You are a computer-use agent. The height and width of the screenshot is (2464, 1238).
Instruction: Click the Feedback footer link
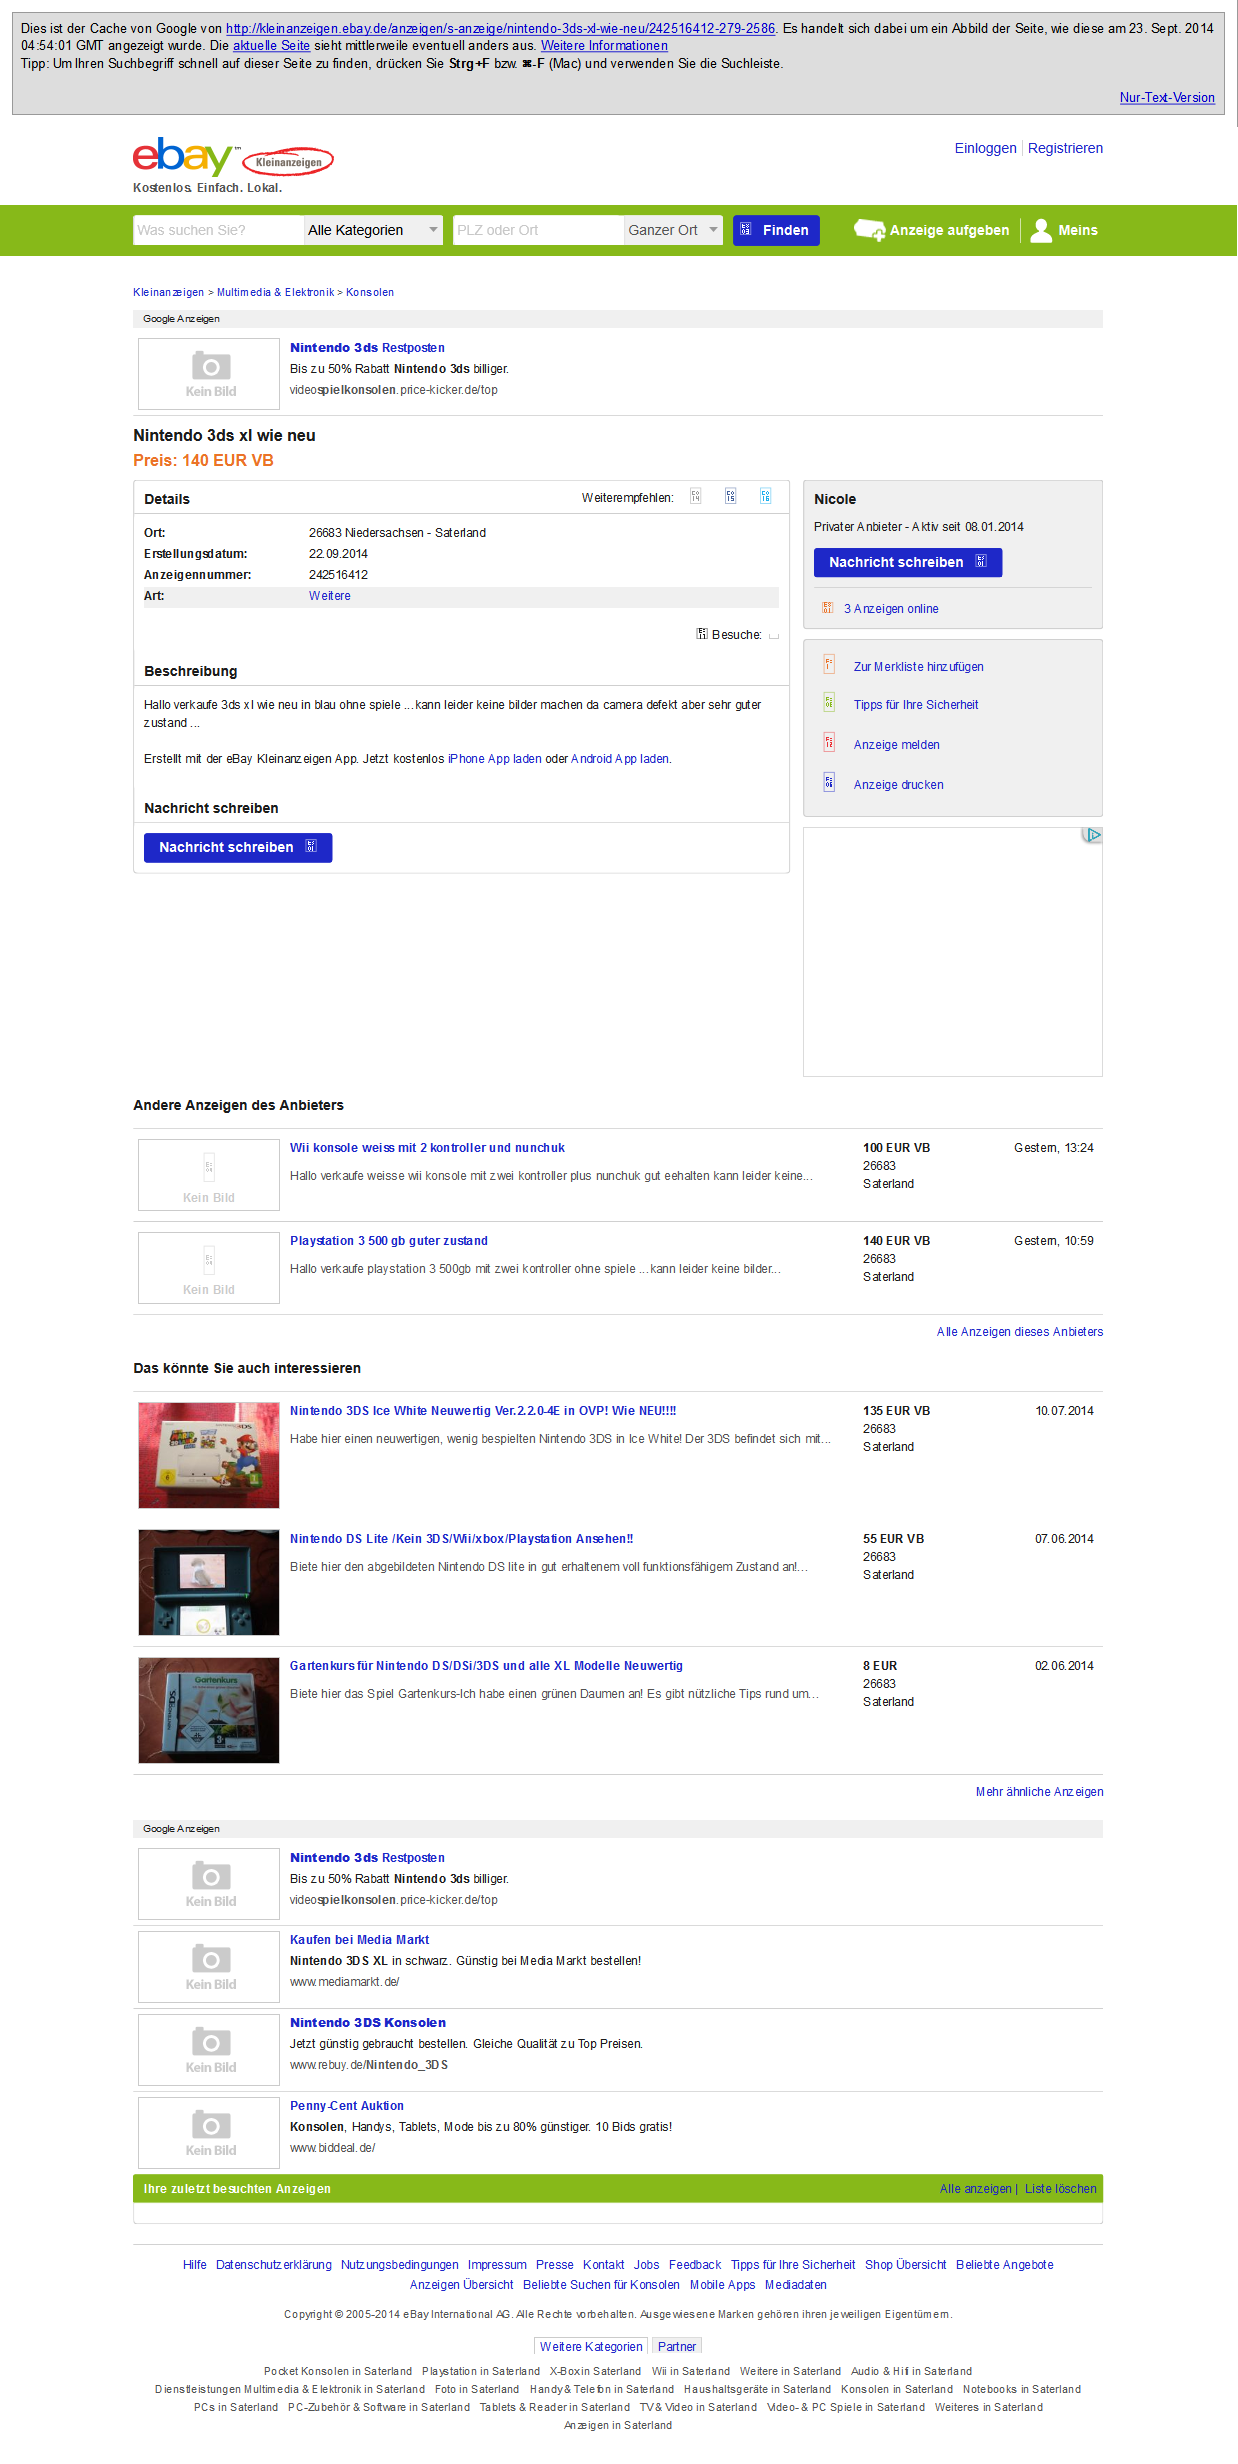point(695,2265)
